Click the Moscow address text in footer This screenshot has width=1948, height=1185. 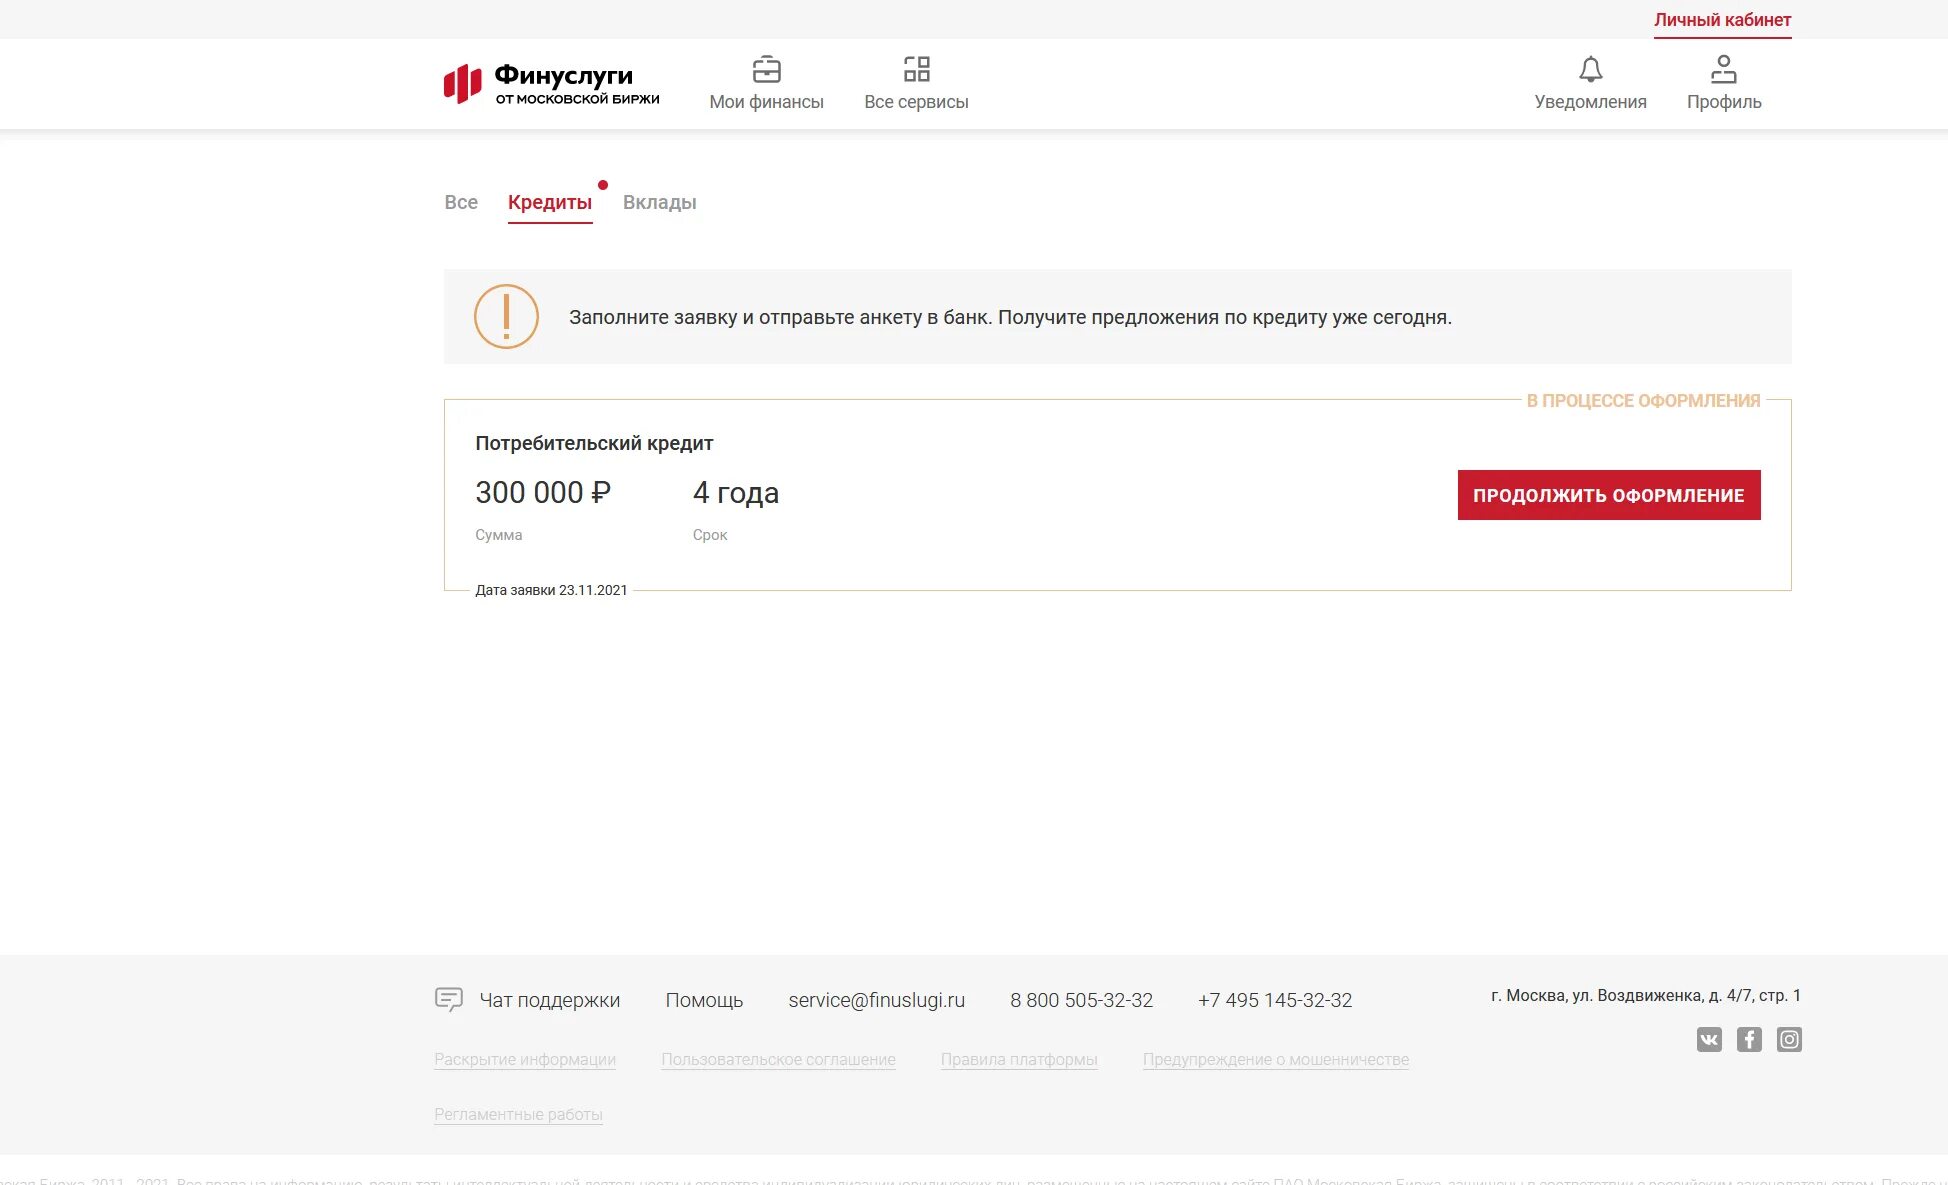[x=1646, y=995]
